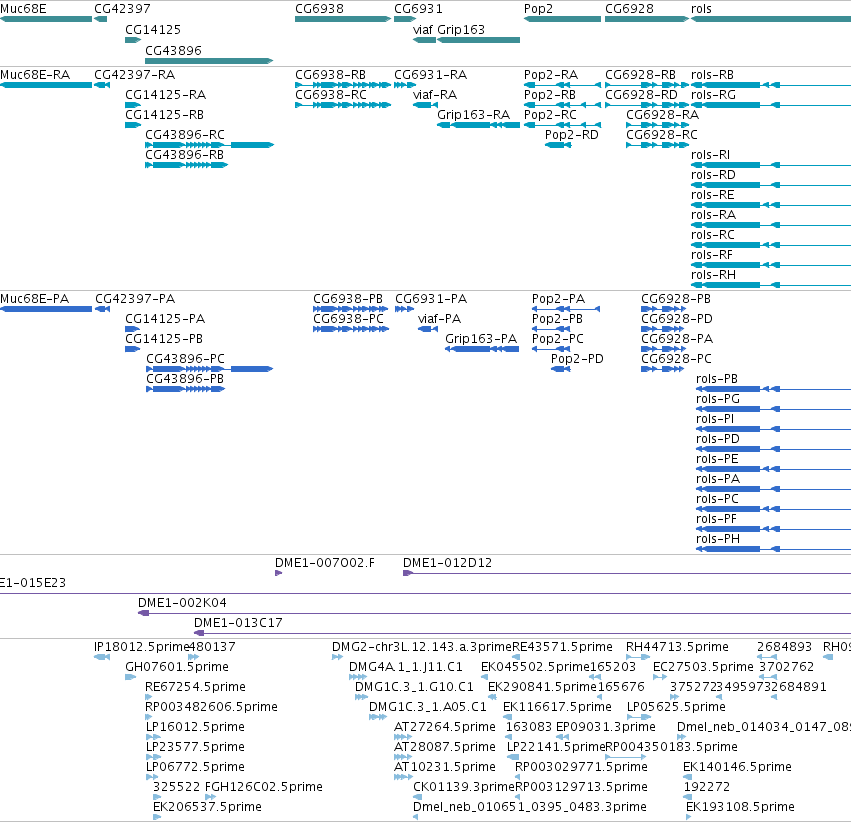
Task: Select transcript CG42397-RA
Action: 135,75
